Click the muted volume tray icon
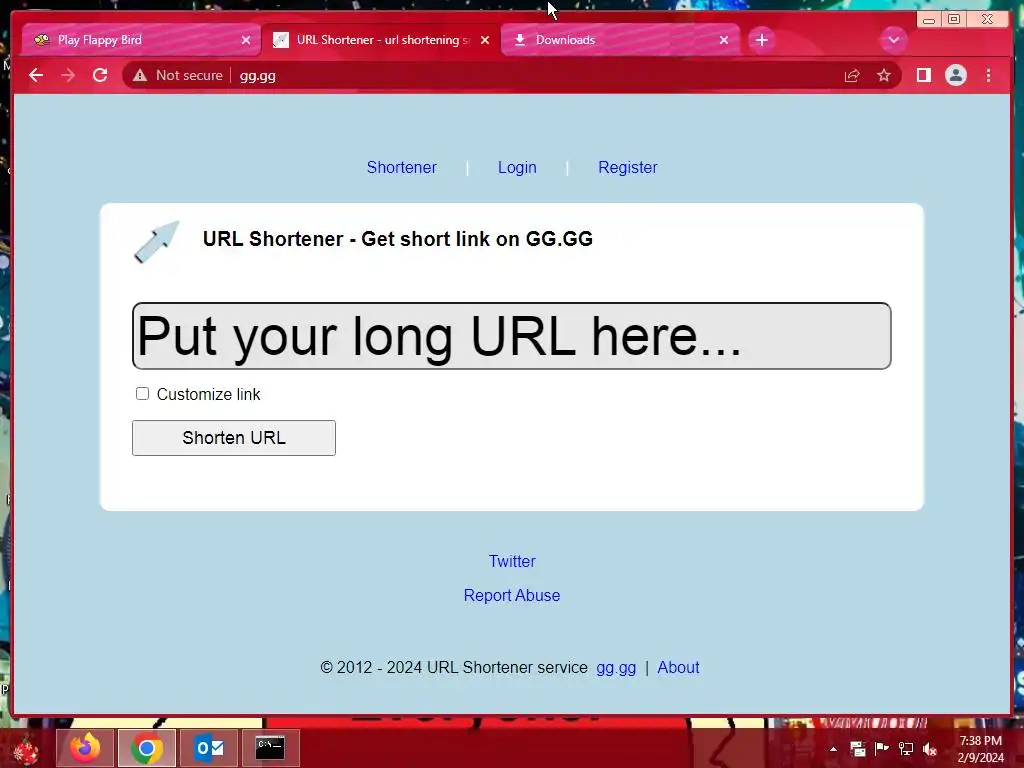The image size is (1024, 768). click(930, 749)
